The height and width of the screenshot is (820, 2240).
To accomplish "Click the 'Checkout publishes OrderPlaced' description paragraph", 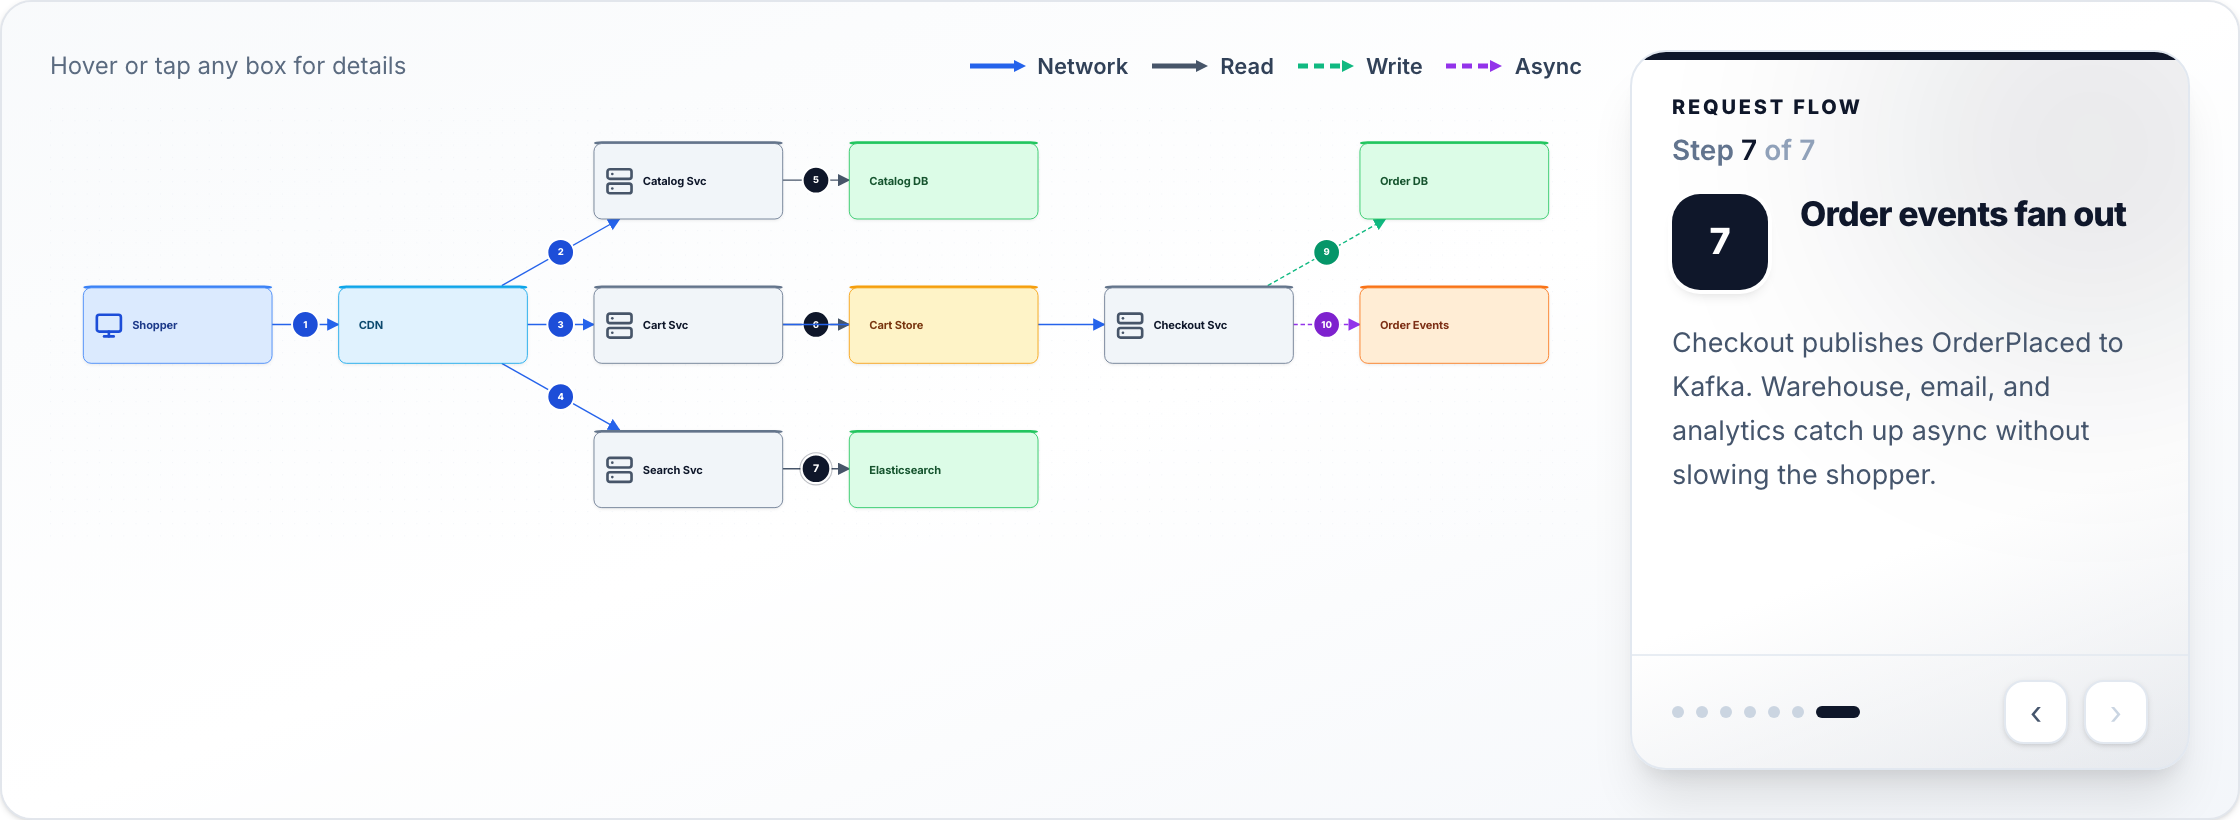I will [x=1897, y=408].
